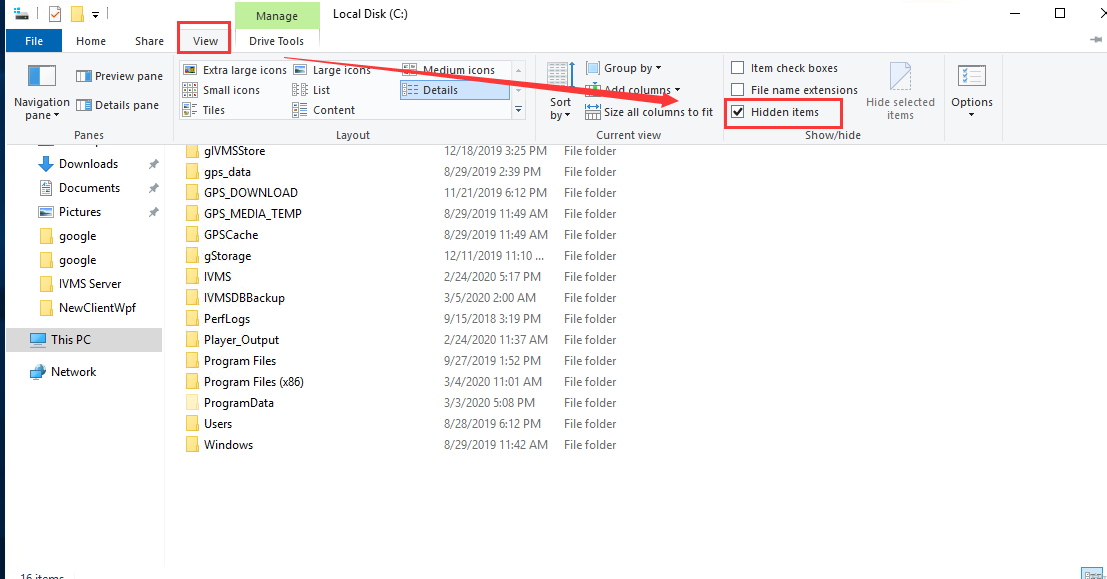Click Size all columns to fit
Viewport: 1107px width, 579px height.
click(x=649, y=112)
